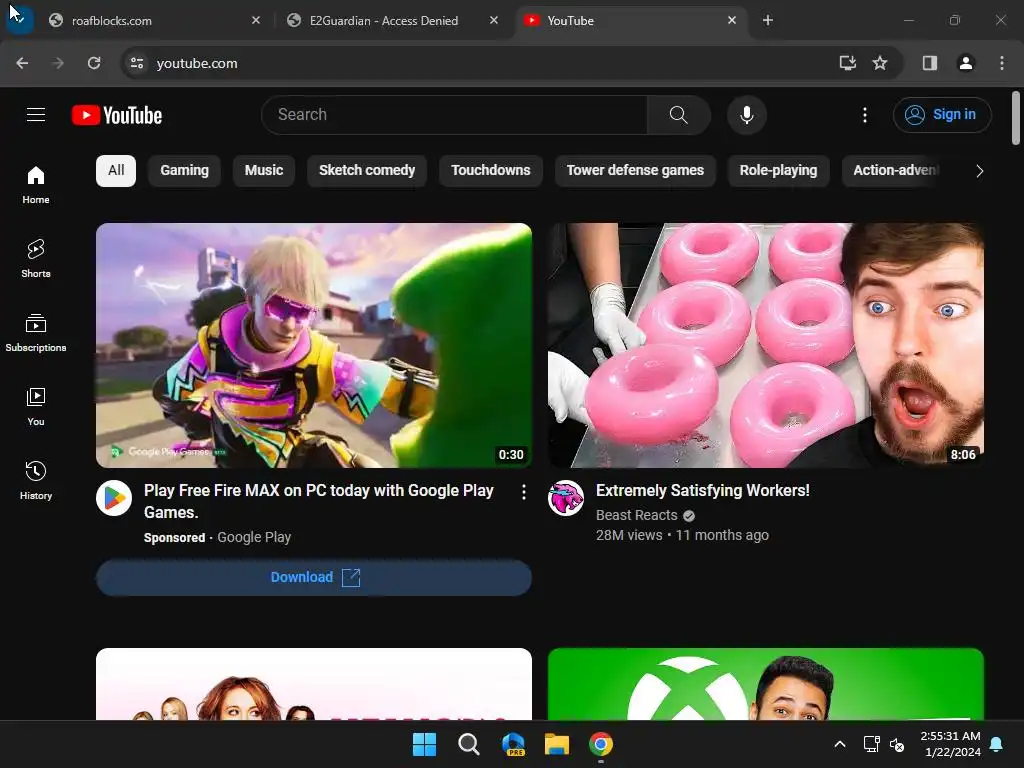1024x768 pixels.
Task: Click network icon in system tray
Action: tap(871, 744)
